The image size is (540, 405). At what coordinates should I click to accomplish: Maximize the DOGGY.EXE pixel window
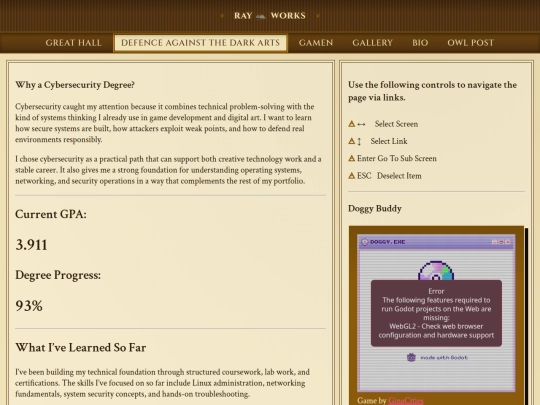click(x=501, y=242)
